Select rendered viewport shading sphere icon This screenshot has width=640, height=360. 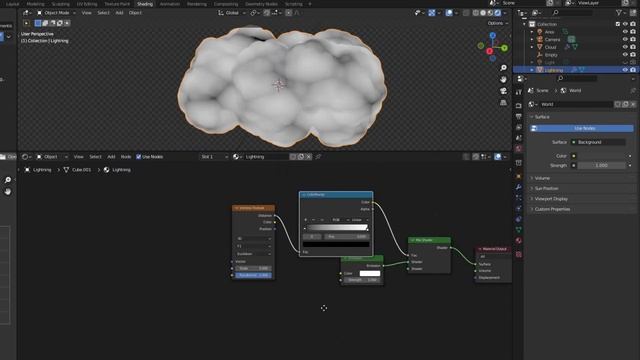point(498,13)
